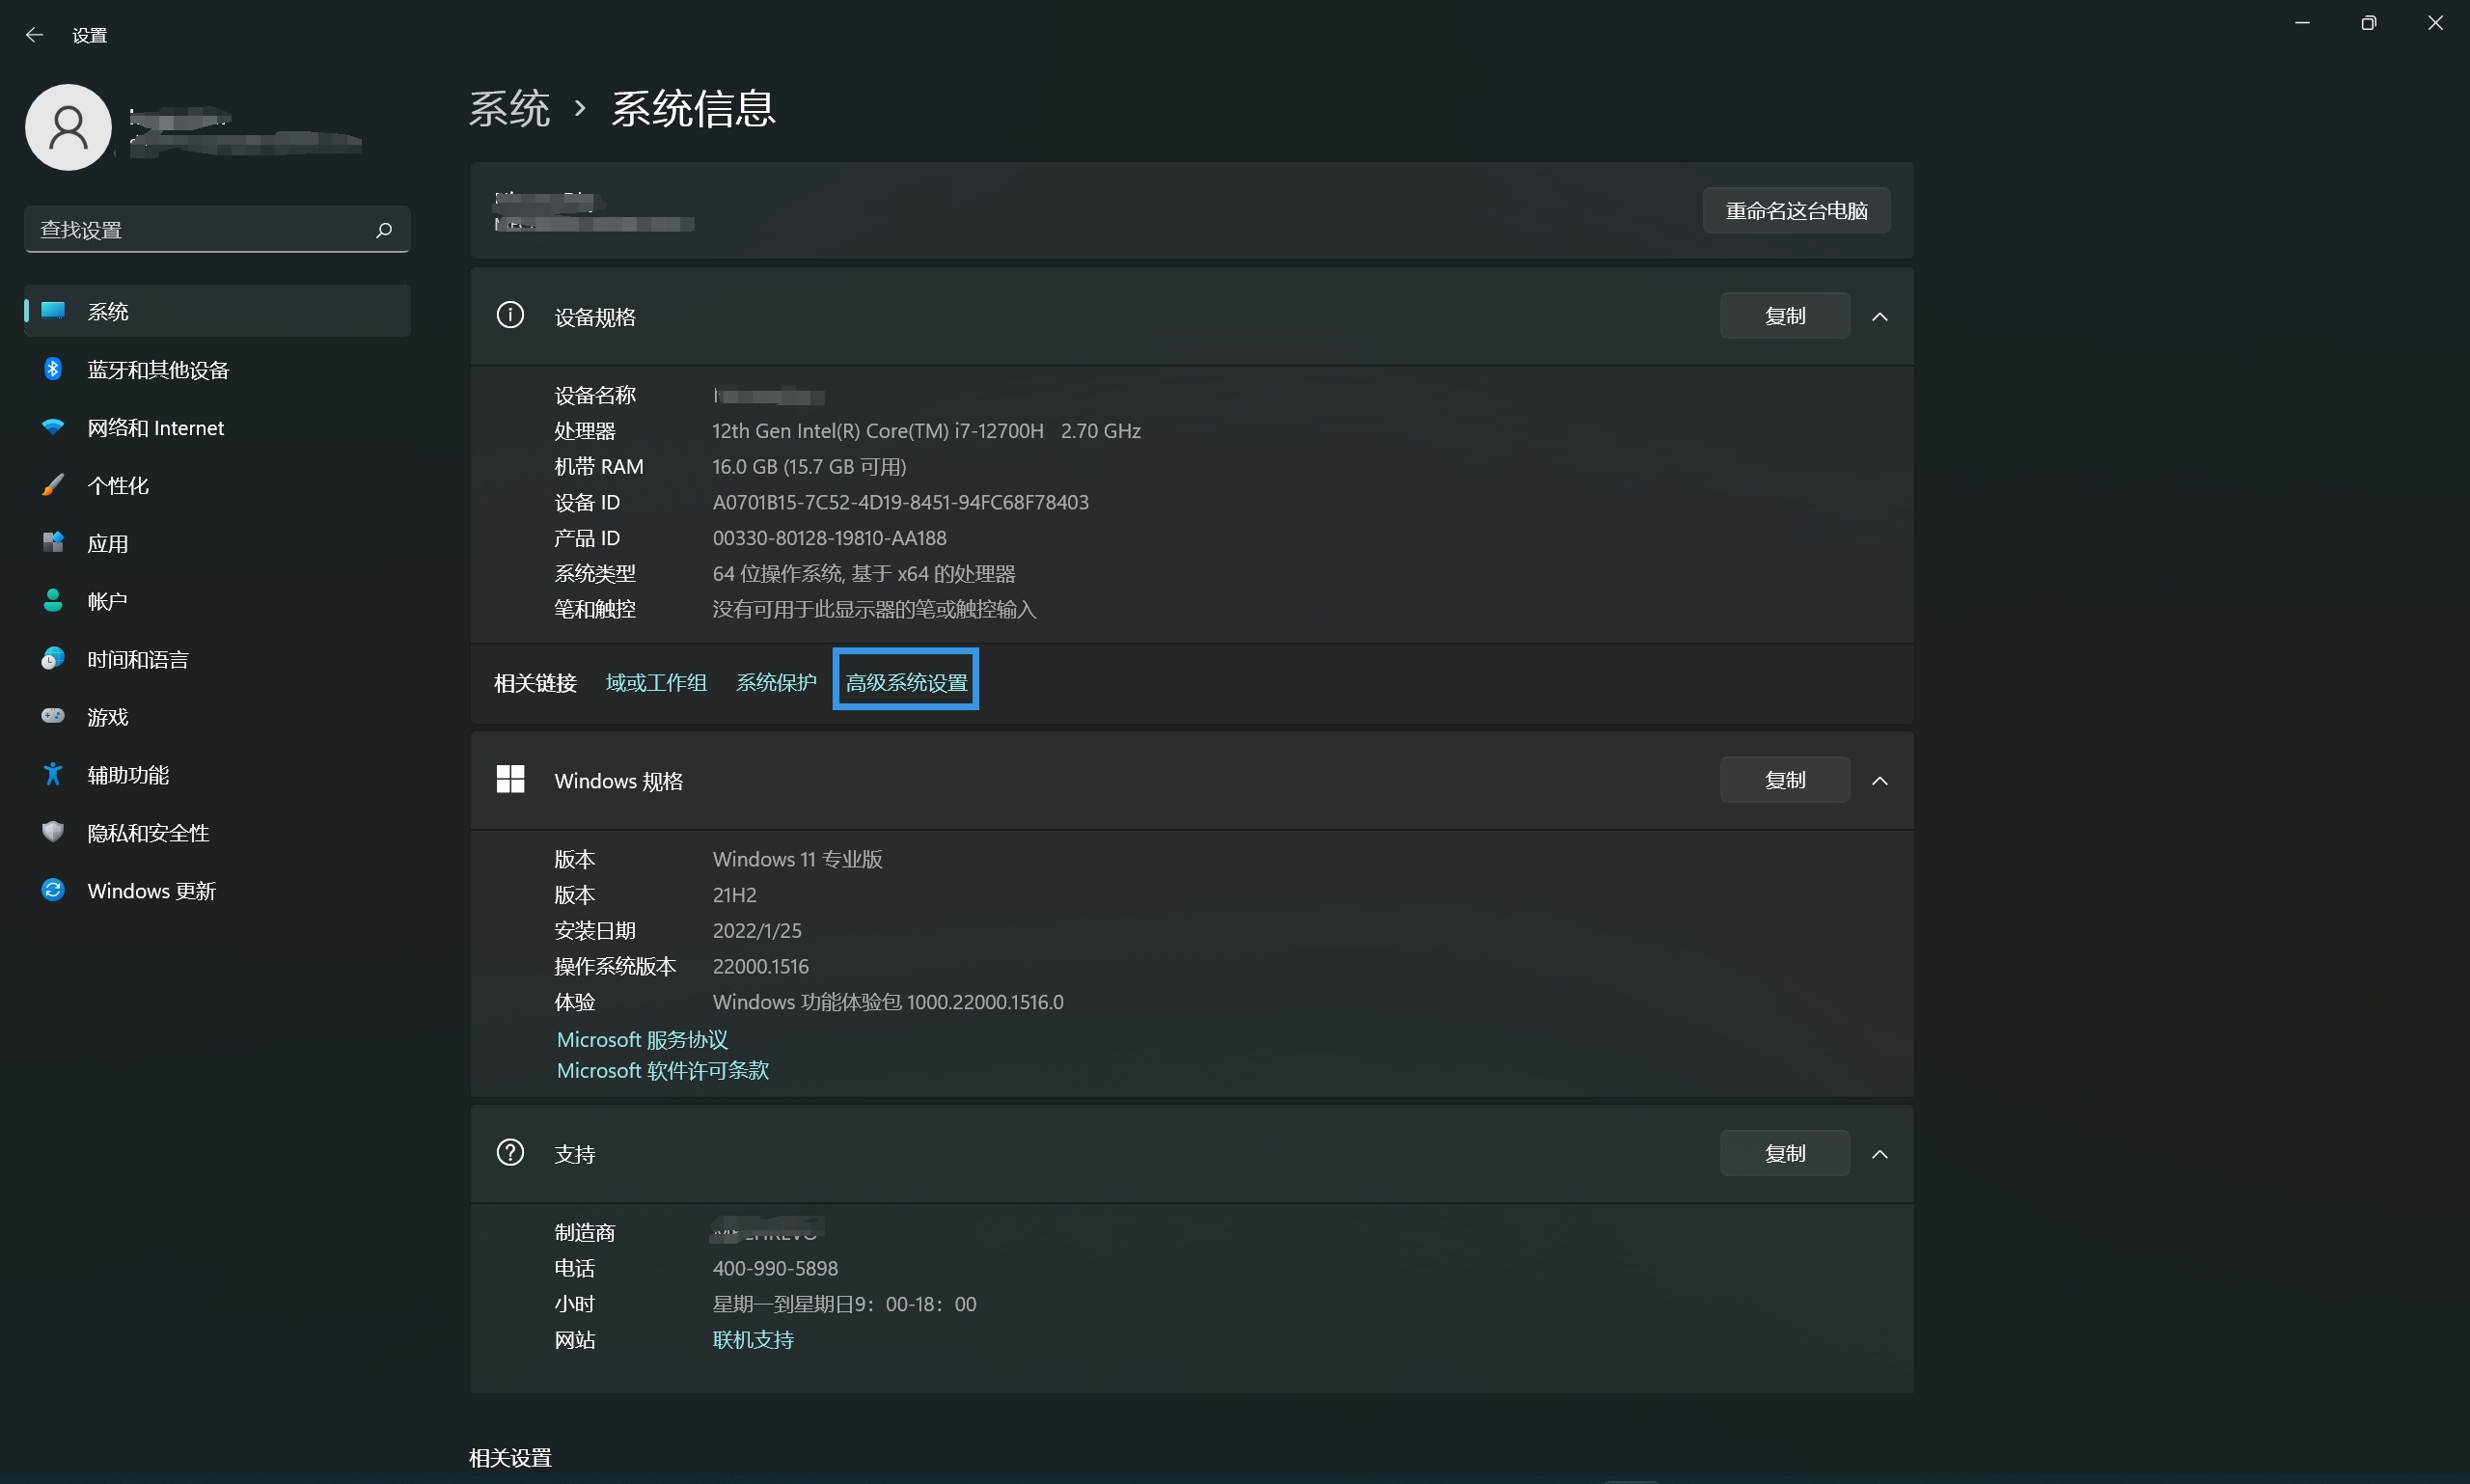Collapse the 设备规格 section chevron
The width and height of the screenshot is (2470, 1484).
click(1880, 317)
